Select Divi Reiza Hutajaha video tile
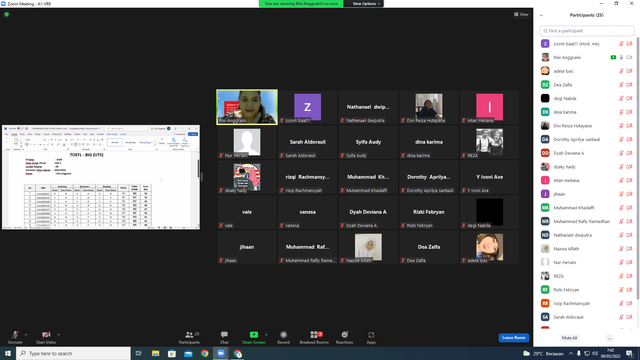 tap(429, 107)
